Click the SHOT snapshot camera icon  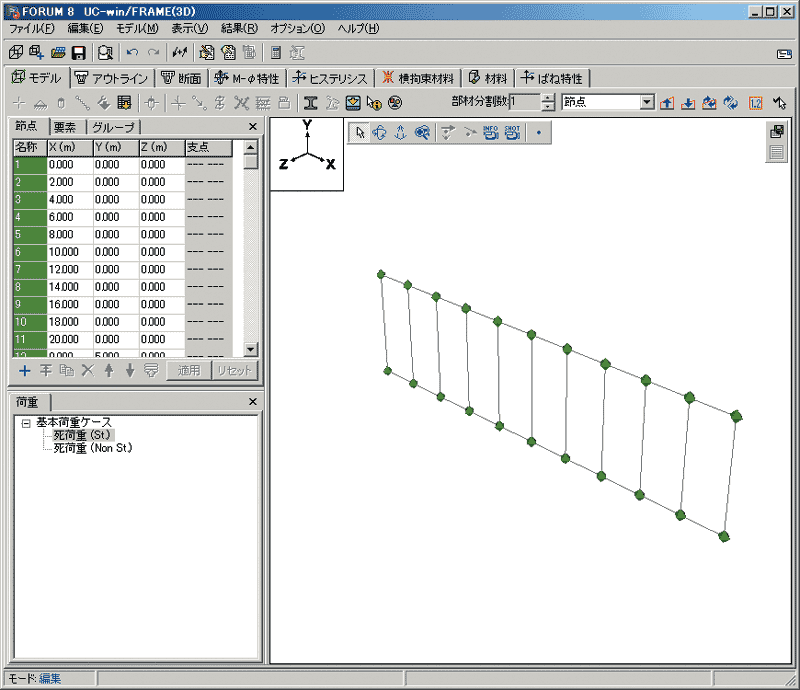pyautogui.click(x=512, y=131)
